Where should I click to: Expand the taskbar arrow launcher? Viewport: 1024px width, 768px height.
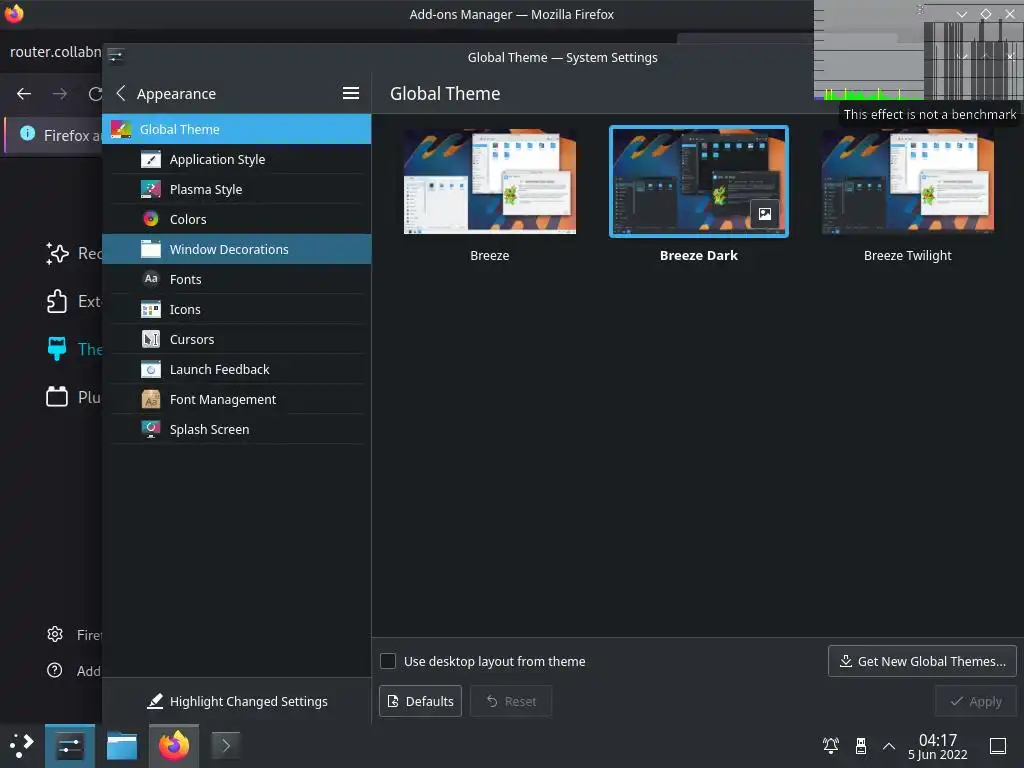[226, 746]
